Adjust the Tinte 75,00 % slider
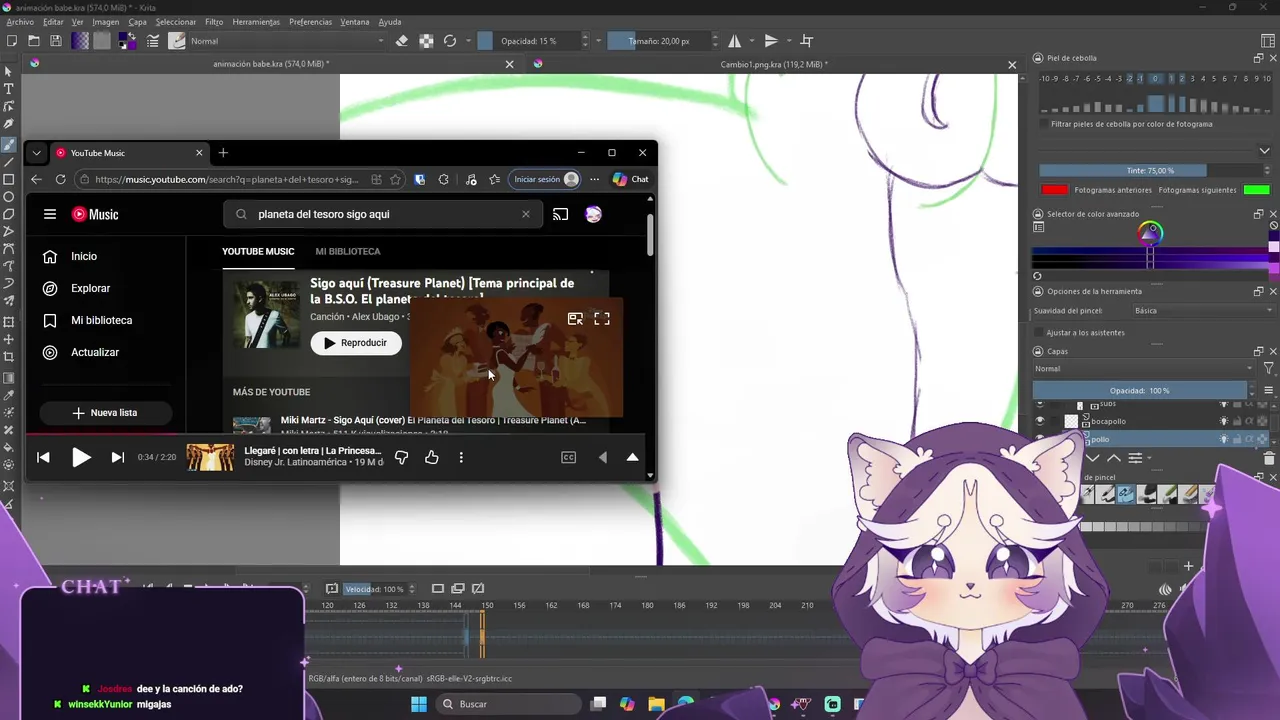 pyautogui.click(x=1150, y=170)
